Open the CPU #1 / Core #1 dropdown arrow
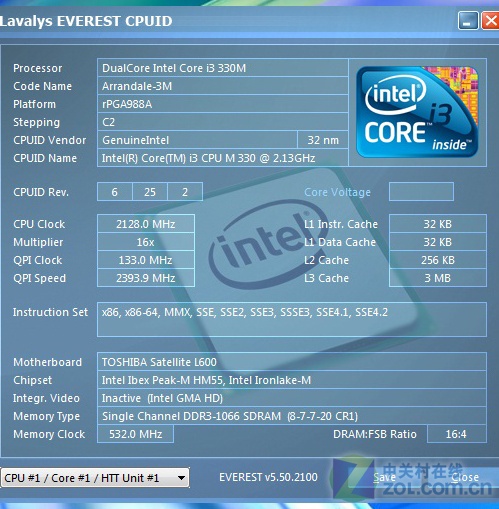This screenshot has width=499, height=509. (x=181, y=478)
